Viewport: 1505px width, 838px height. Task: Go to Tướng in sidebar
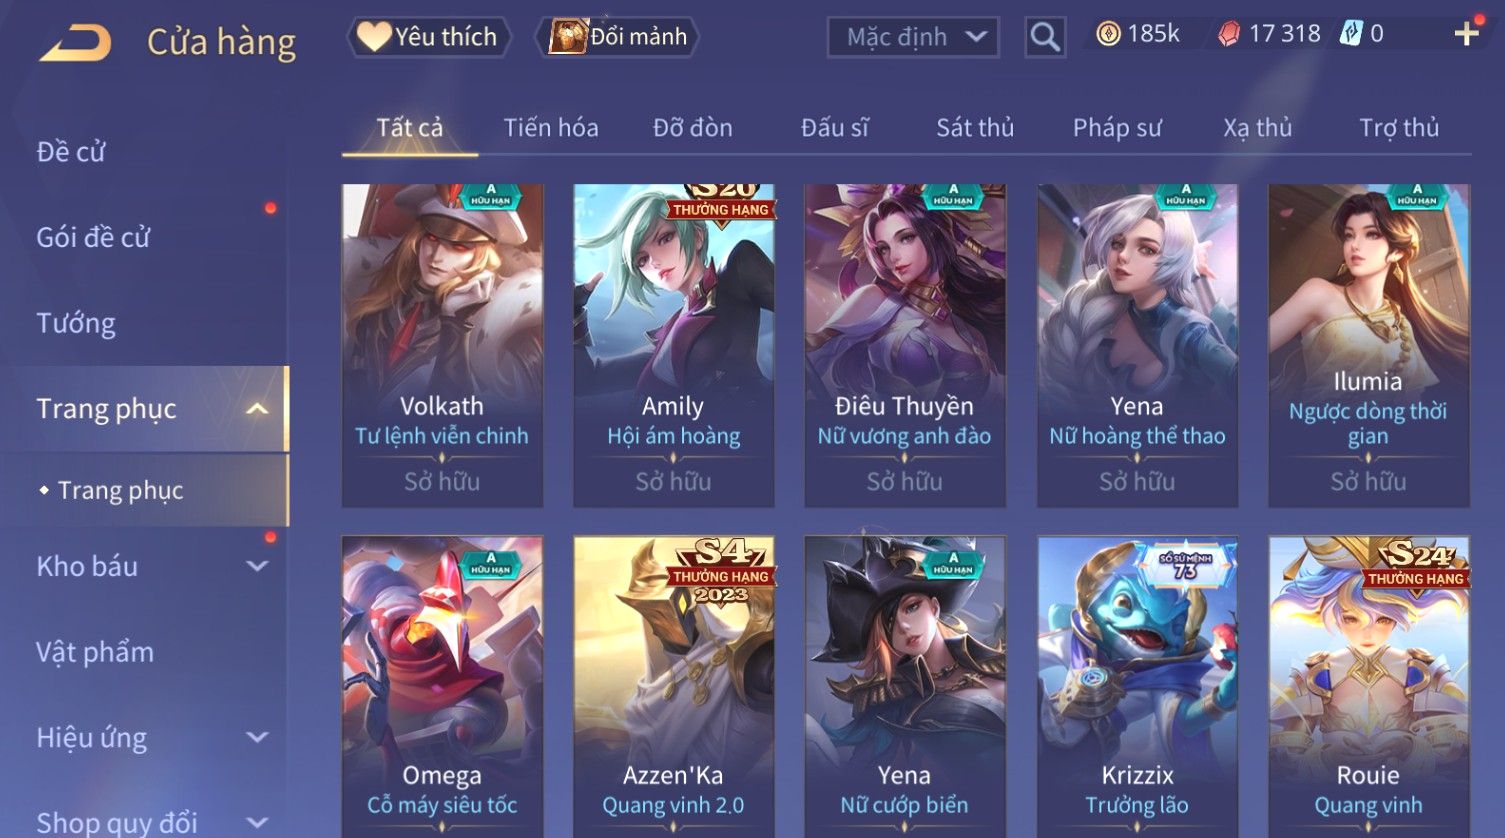click(76, 324)
